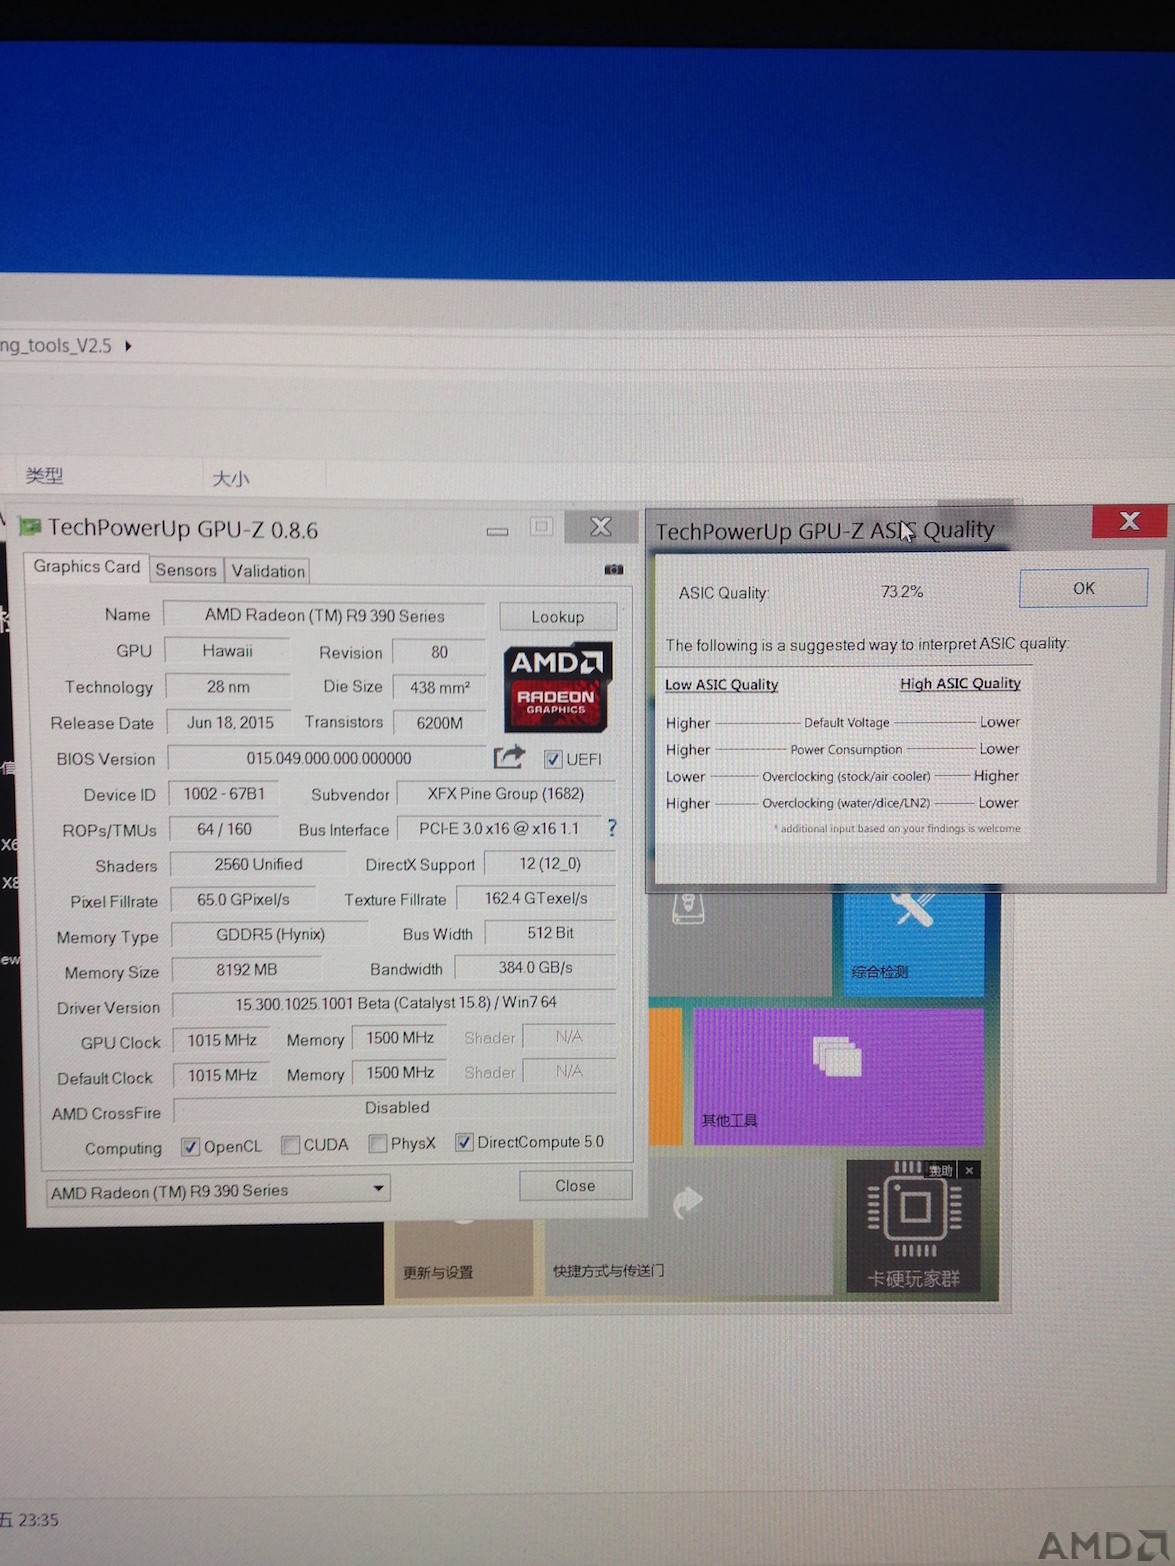Click the Pixel Fillrate field
Screen dimensions: 1175x1566
click(x=243, y=899)
